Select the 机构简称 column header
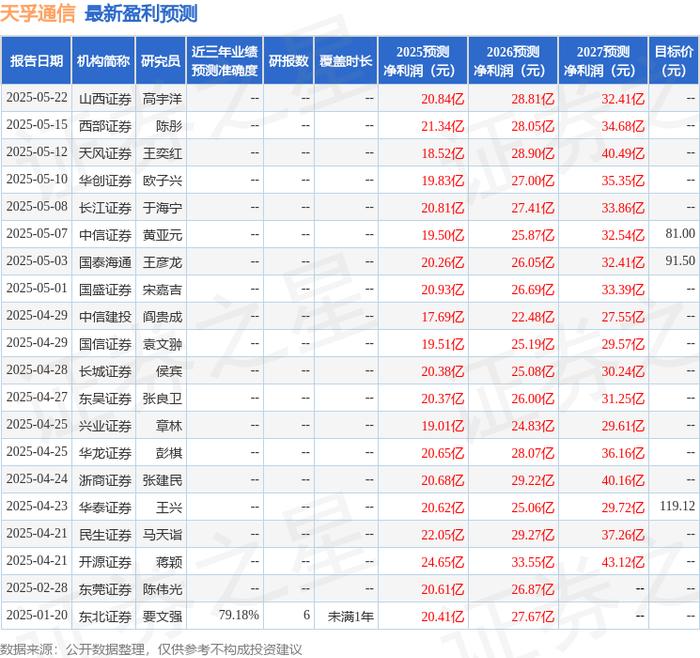 point(103,61)
